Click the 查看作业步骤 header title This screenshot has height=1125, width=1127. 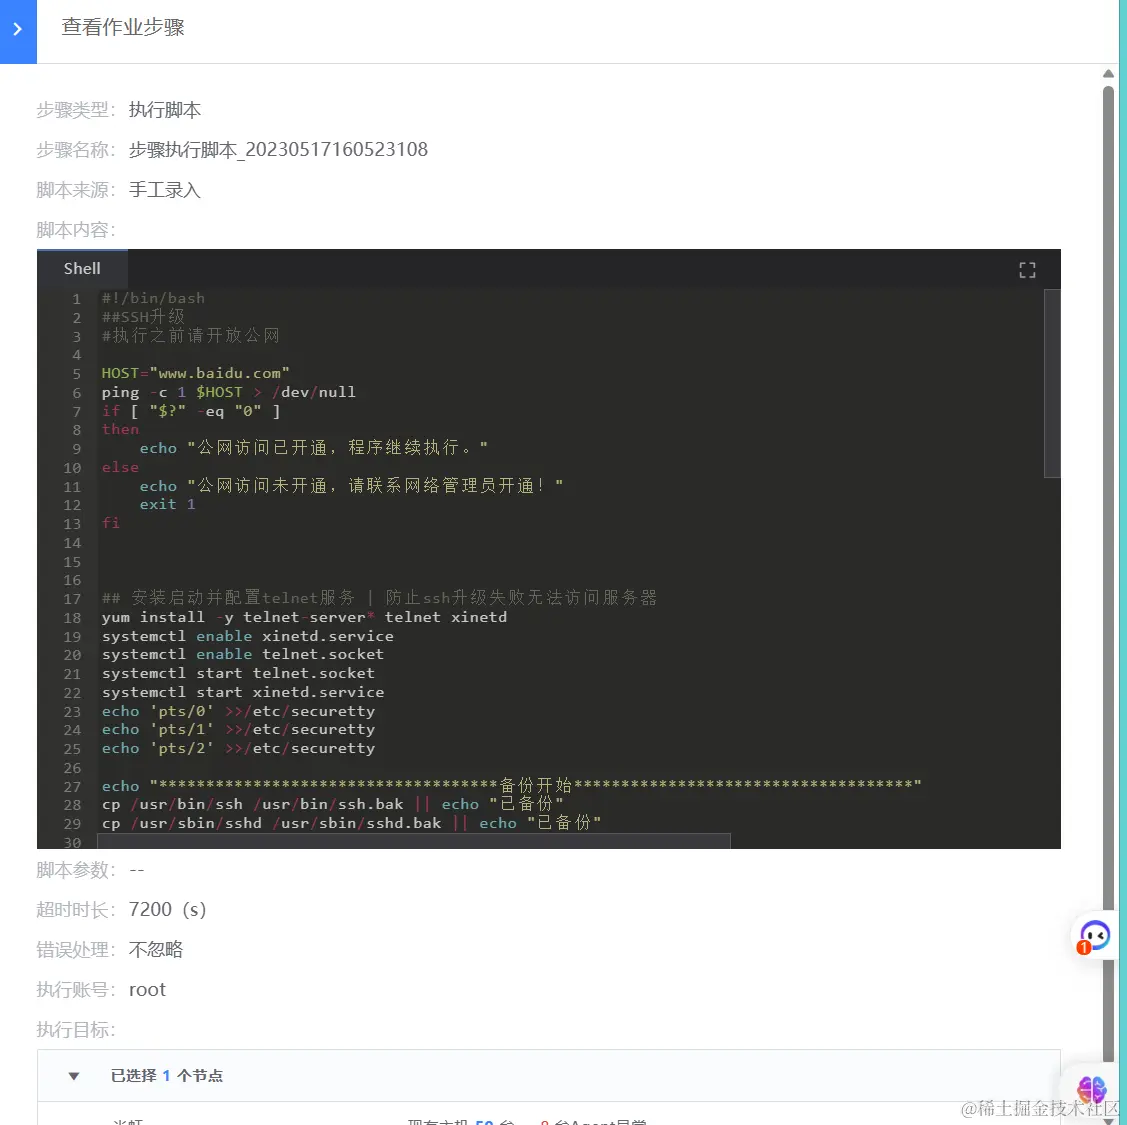click(x=123, y=27)
